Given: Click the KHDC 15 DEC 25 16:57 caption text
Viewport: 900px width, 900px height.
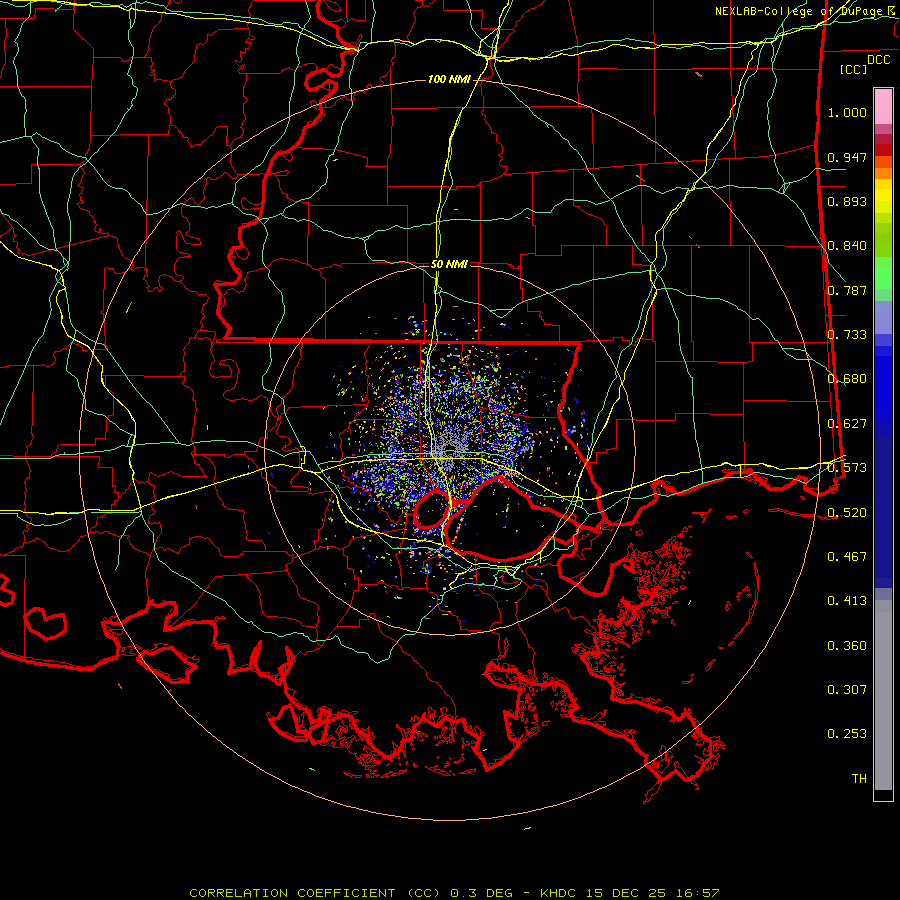Looking at the screenshot, I should tap(630, 893).
